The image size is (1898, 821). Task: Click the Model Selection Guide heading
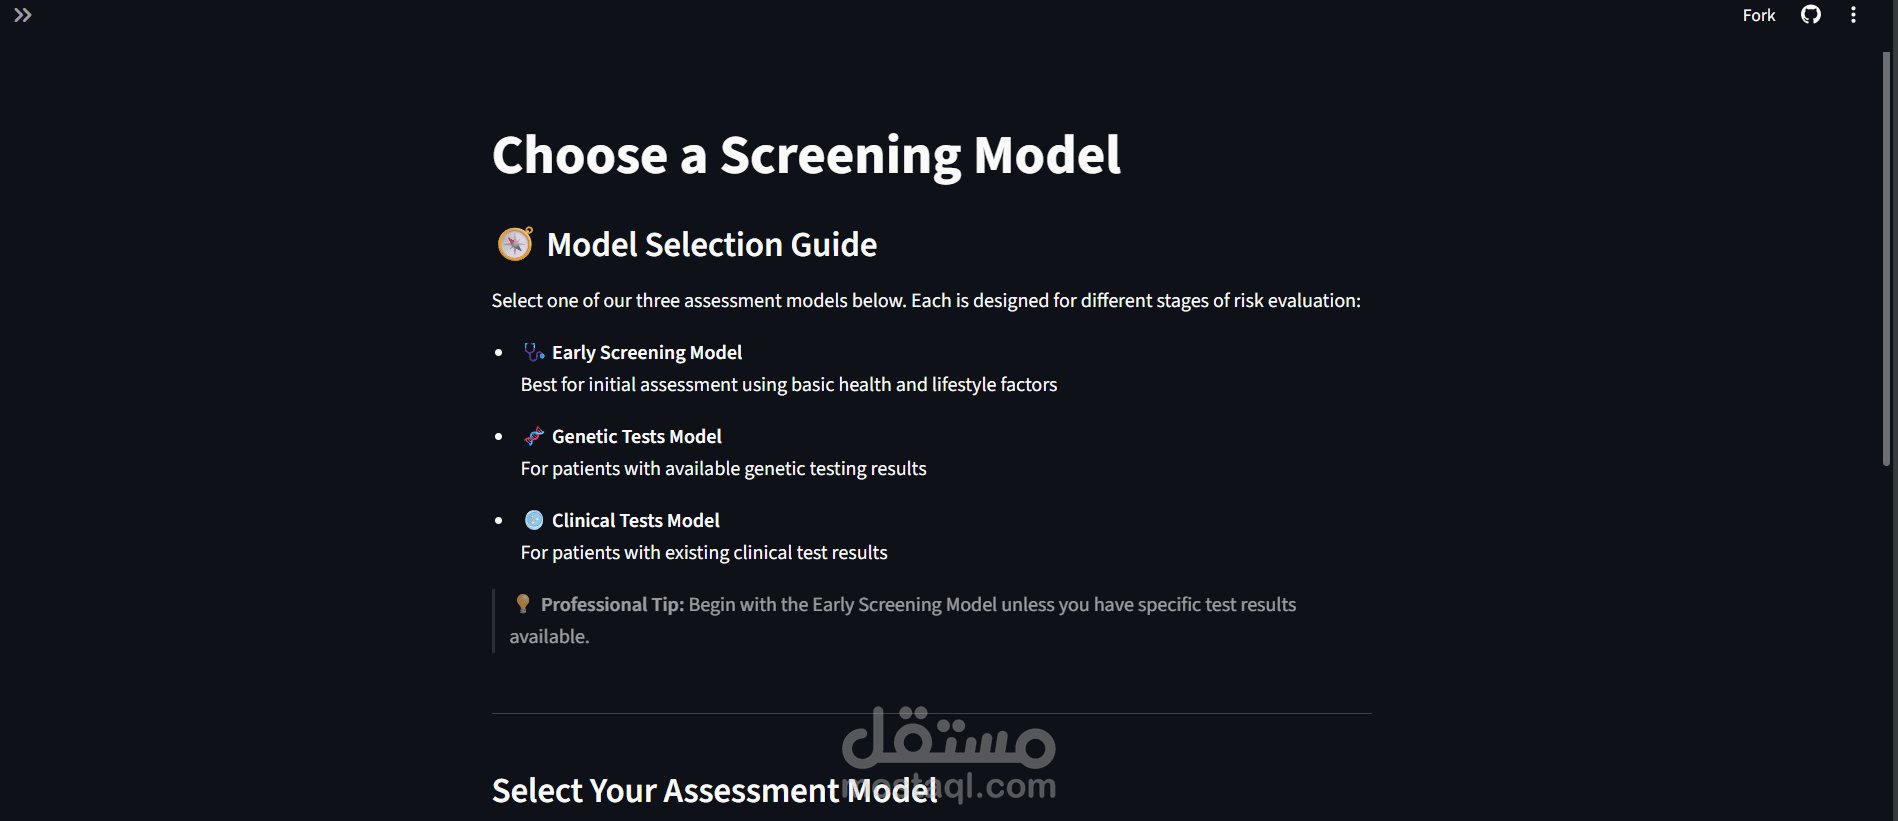click(712, 245)
